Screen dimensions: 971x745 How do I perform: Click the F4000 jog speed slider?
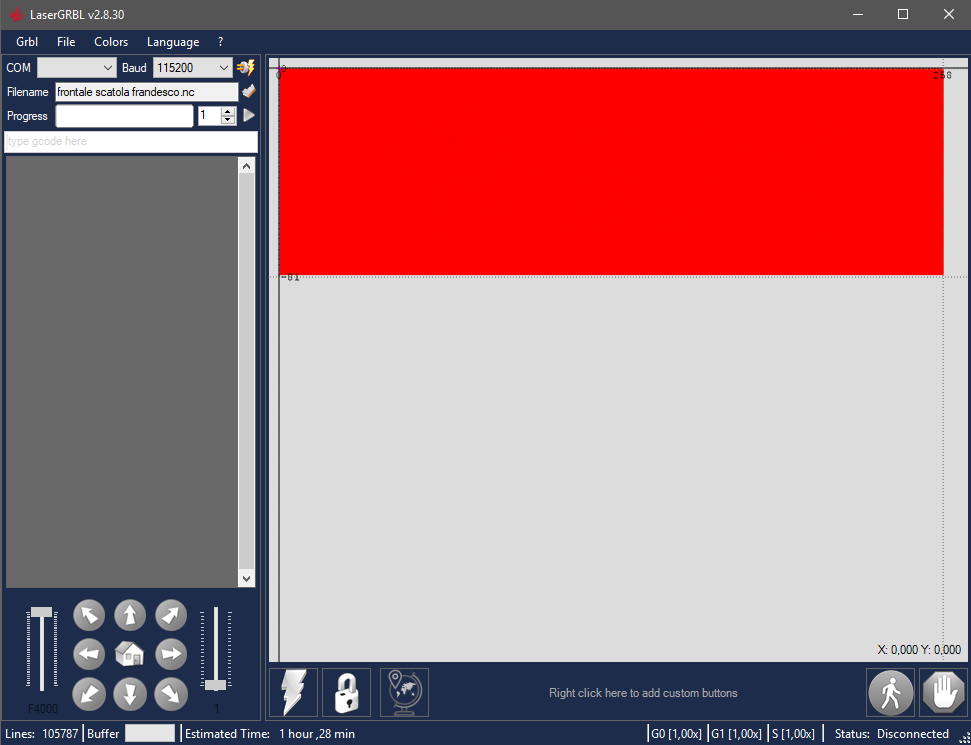tap(41, 650)
